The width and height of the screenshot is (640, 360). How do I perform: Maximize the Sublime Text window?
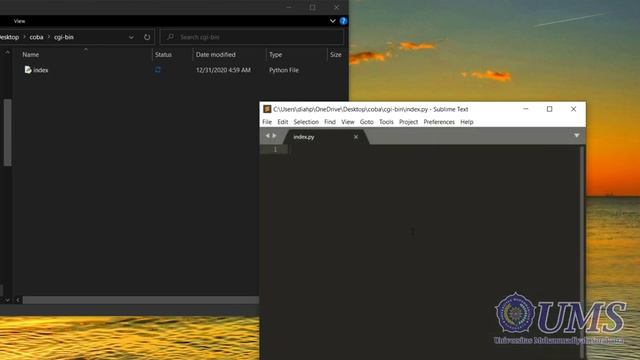(x=549, y=109)
